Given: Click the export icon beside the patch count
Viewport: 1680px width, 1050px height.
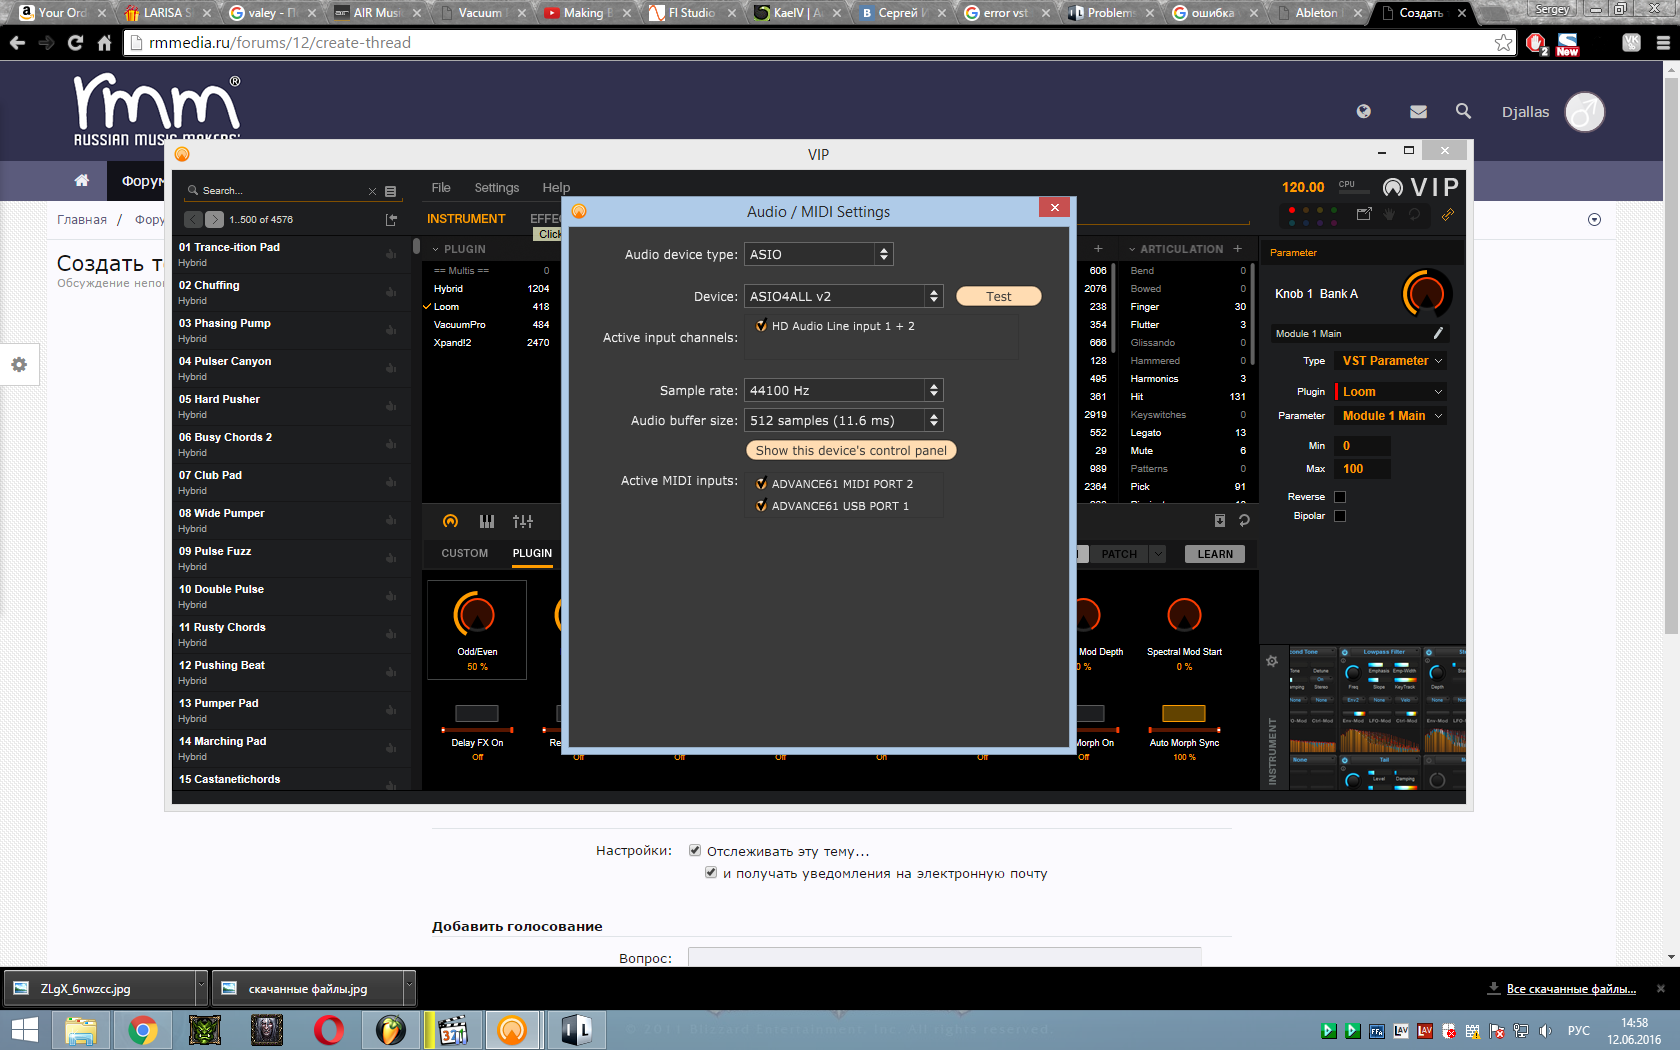Looking at the screenshot, I should pos(391,219).
